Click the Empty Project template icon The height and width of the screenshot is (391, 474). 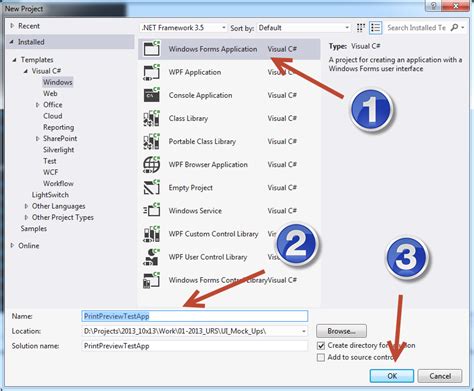point(152,188)
